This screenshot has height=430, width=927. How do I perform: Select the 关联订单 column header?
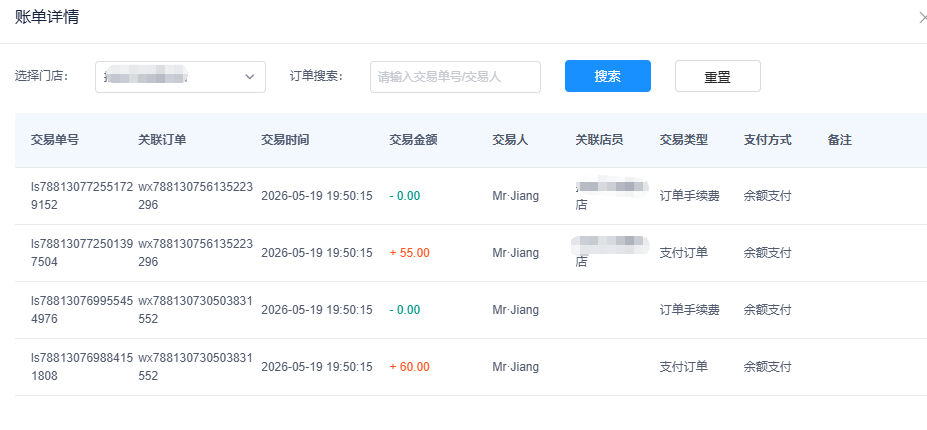(x=162, y=140)
